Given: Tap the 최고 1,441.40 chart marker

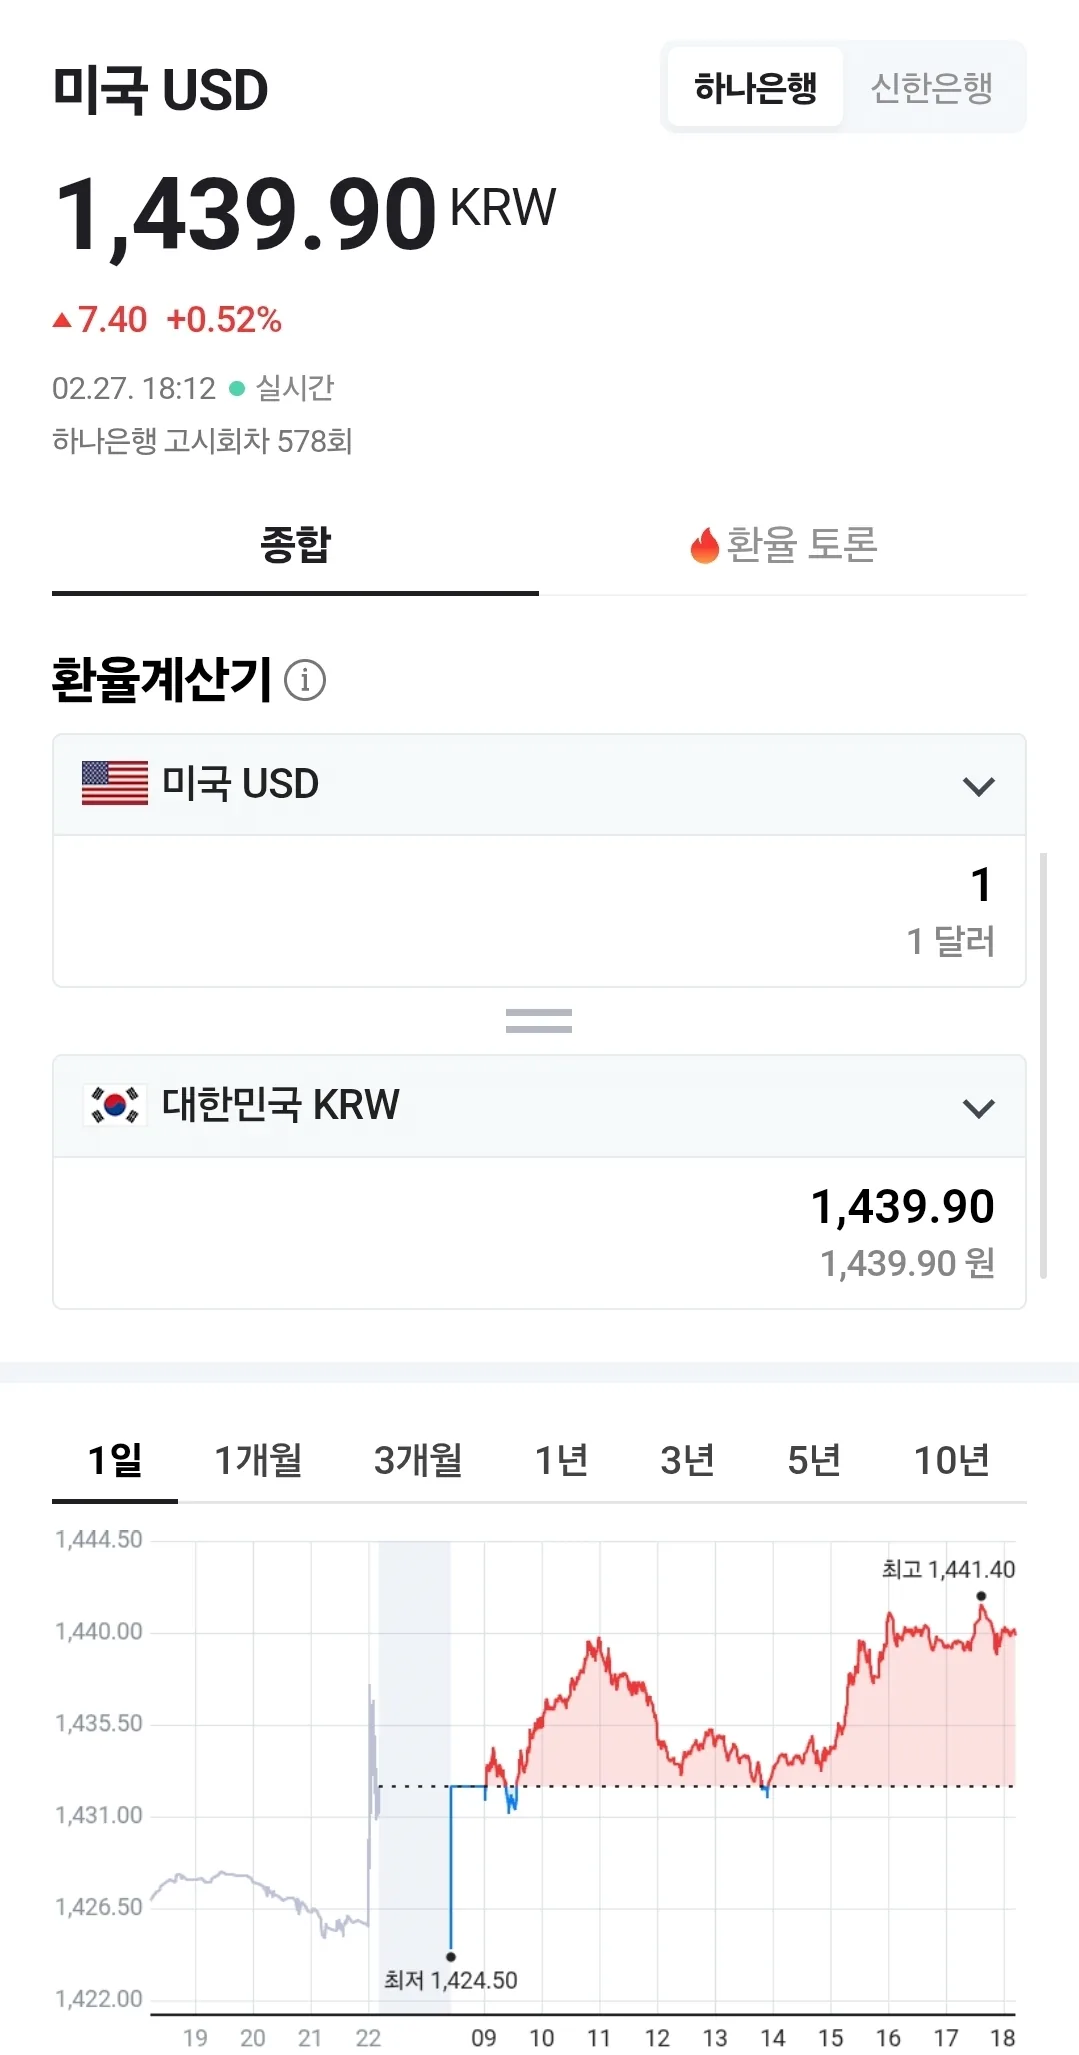Looking at the screenshot, I should (981, 1596).
